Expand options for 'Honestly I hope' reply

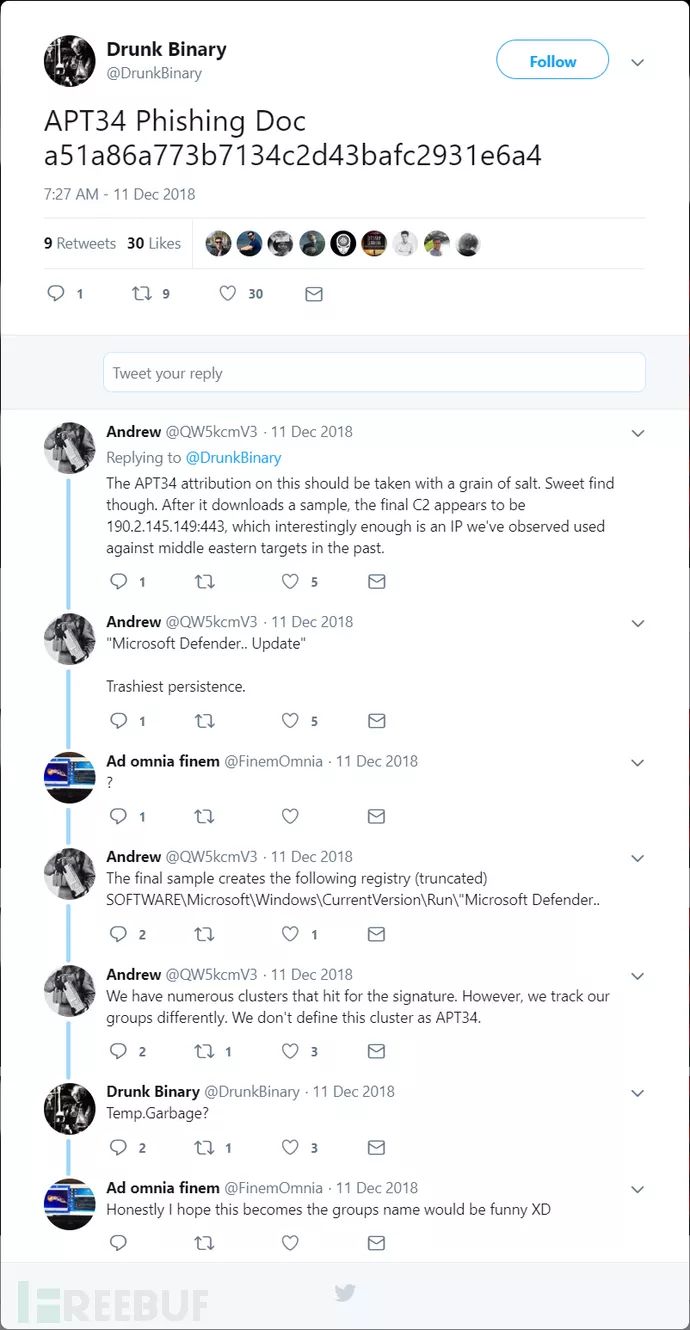[637, 1189]
